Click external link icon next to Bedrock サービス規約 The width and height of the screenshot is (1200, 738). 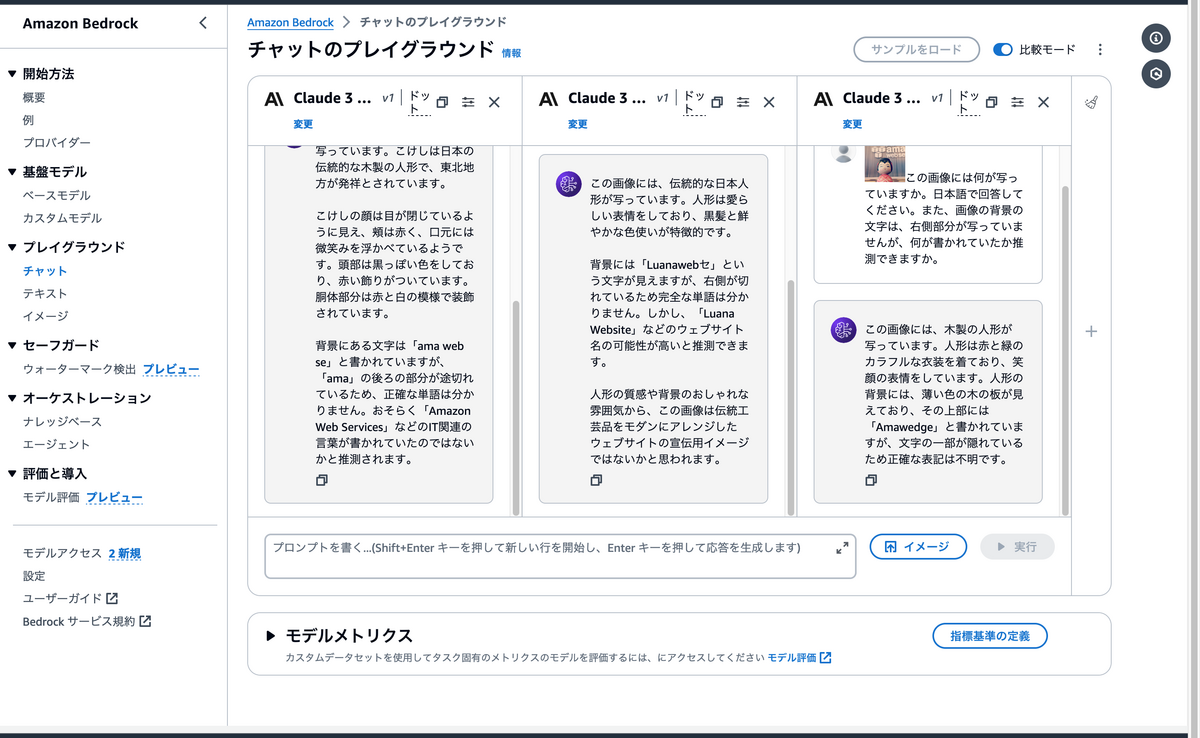(x=145, y=621)
